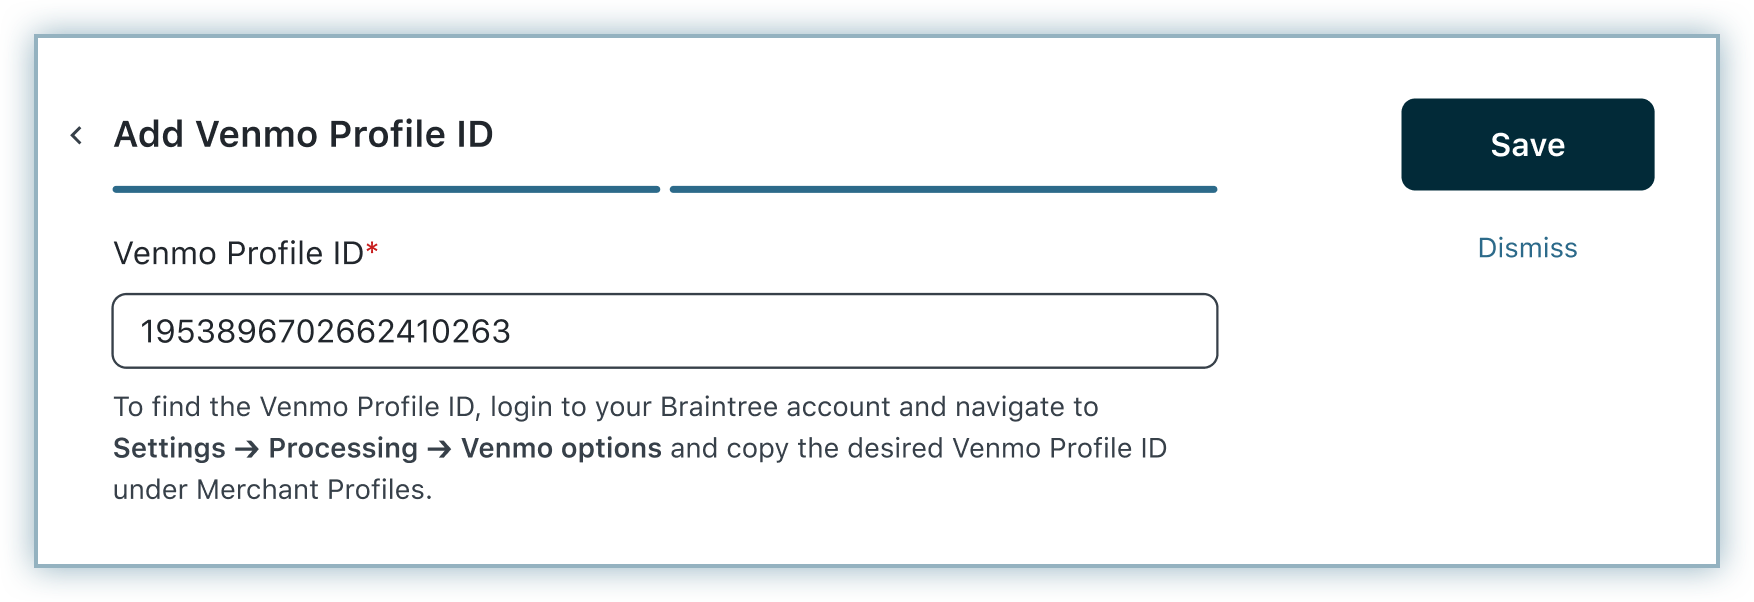Click the Dismiss link
1754x602 pixels.
(x=1527, y=248)
